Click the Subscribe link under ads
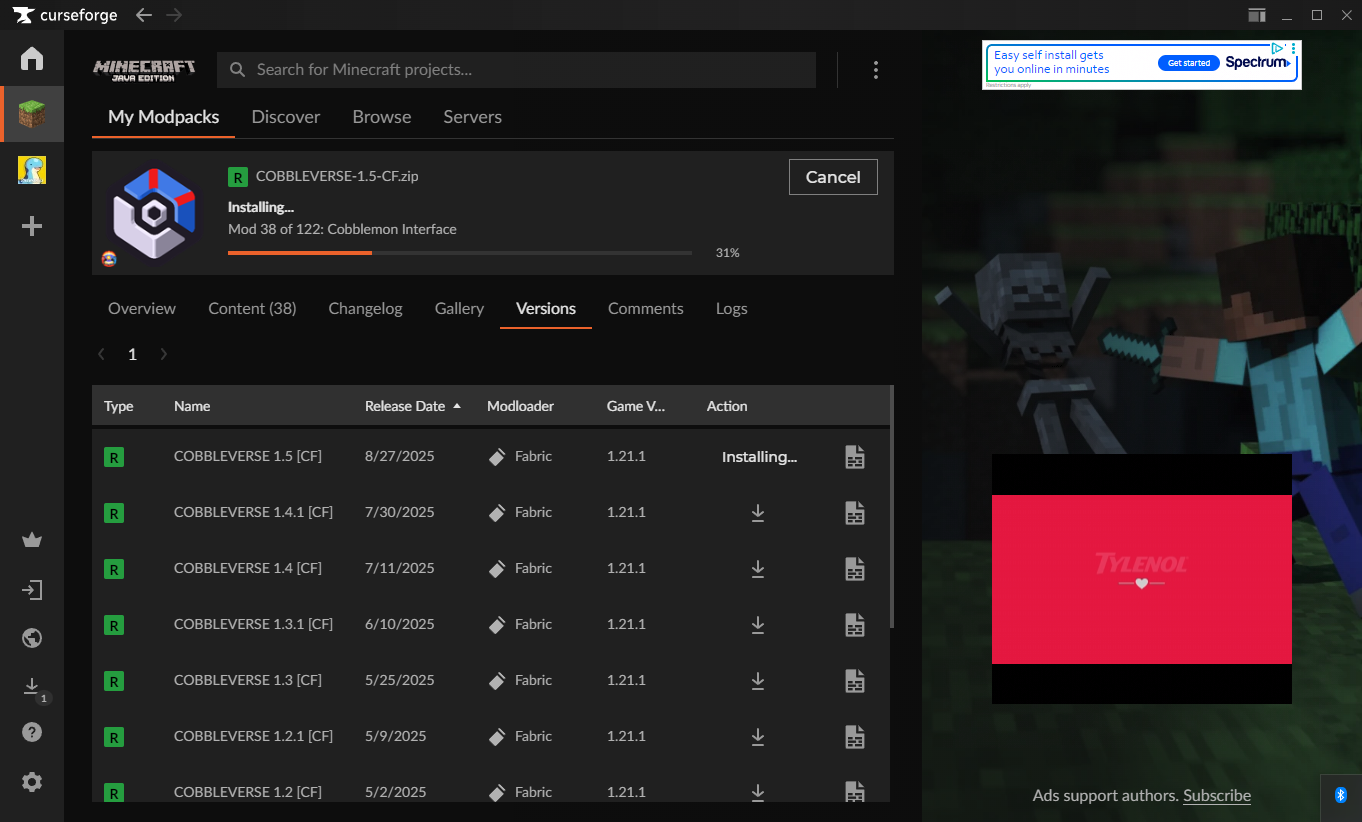 tap(1216, 796)
